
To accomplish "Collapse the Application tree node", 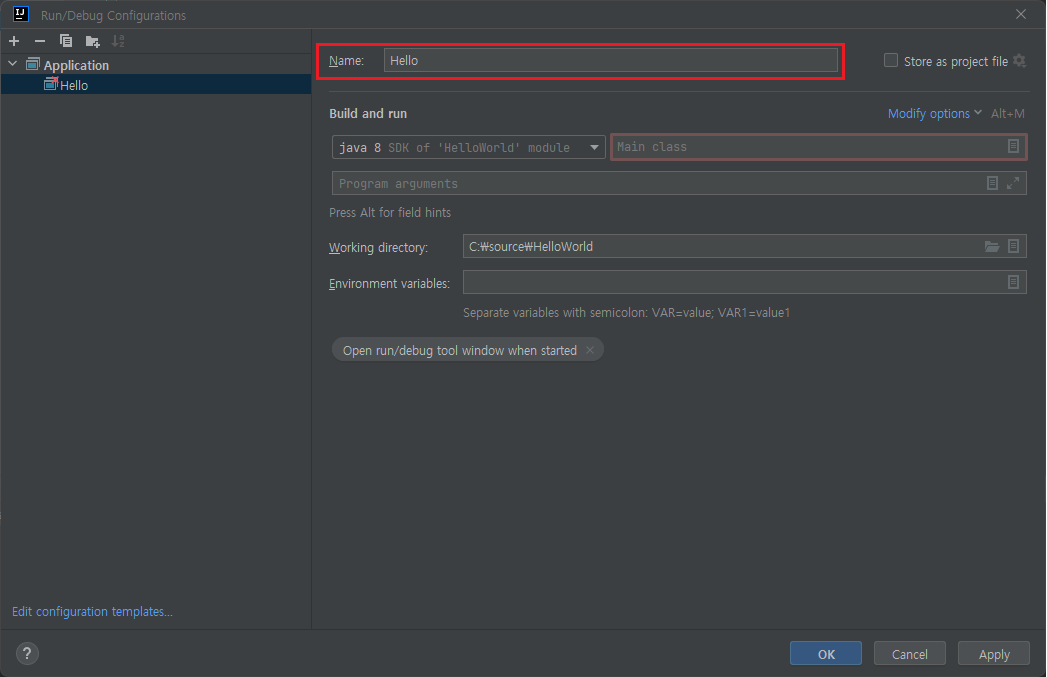I will [x=13, y=64].
